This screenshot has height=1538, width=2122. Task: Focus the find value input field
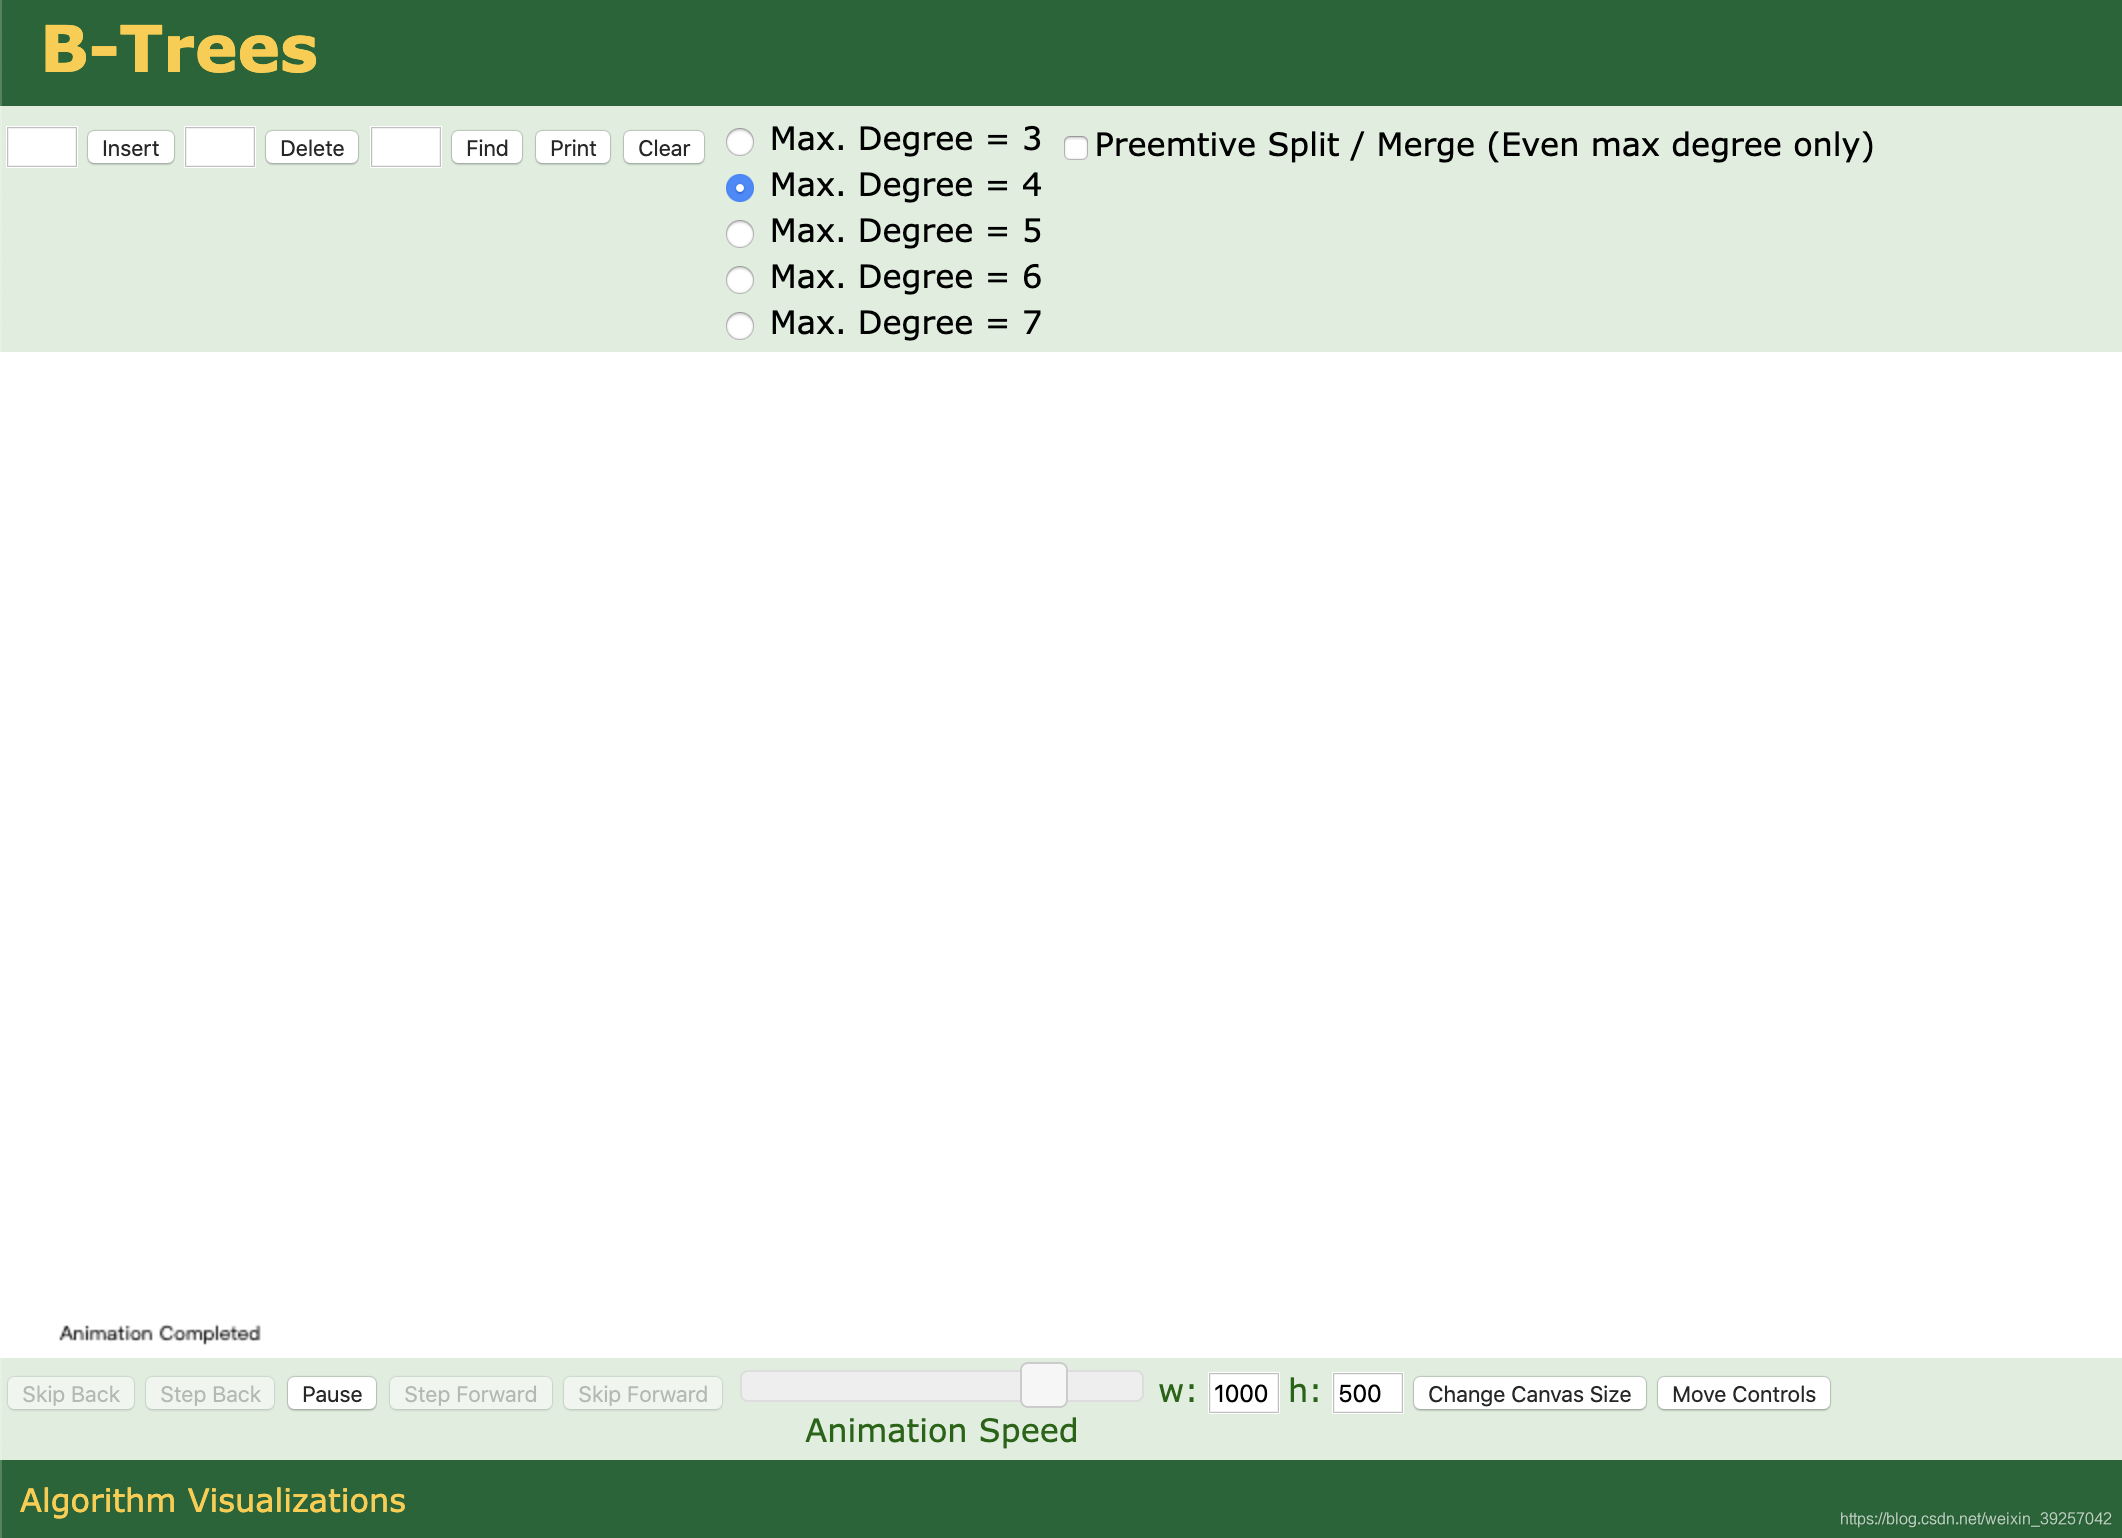click(406, 147)
